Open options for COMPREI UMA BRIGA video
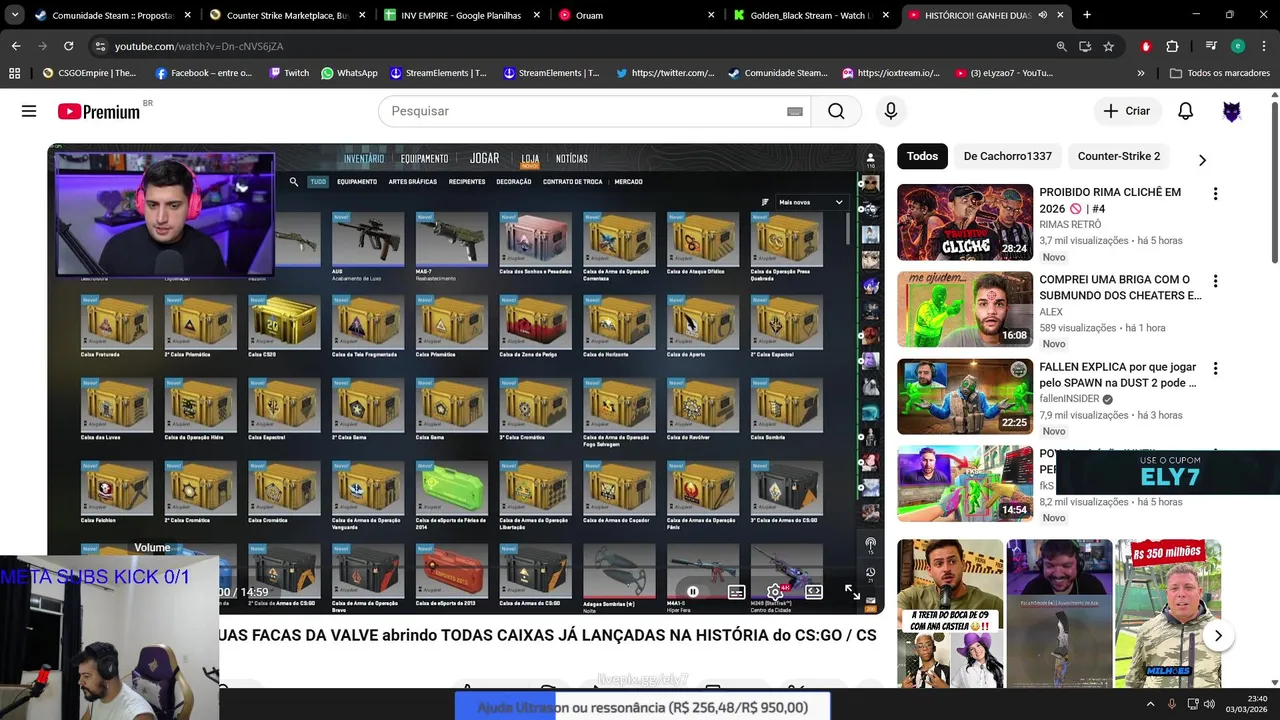The width and height of the screenshot is (1280, 720). click(x=1215, y=282)
